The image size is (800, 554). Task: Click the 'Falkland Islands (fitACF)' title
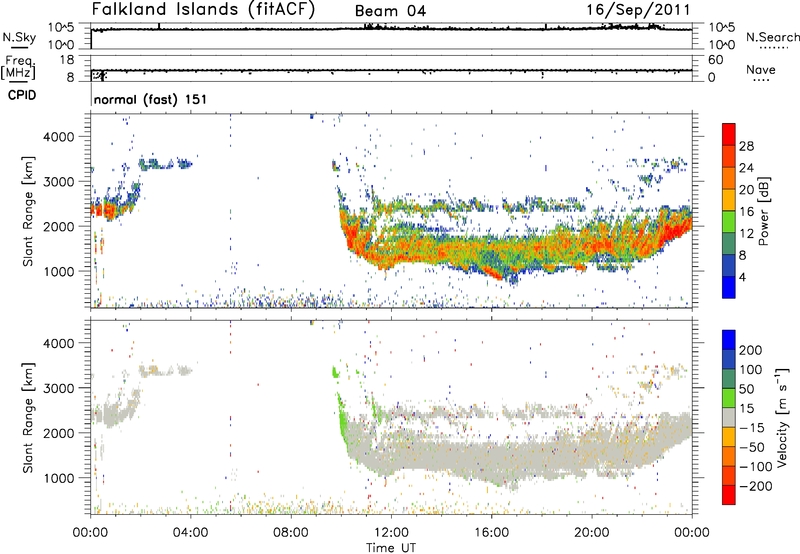coord(203,10)
